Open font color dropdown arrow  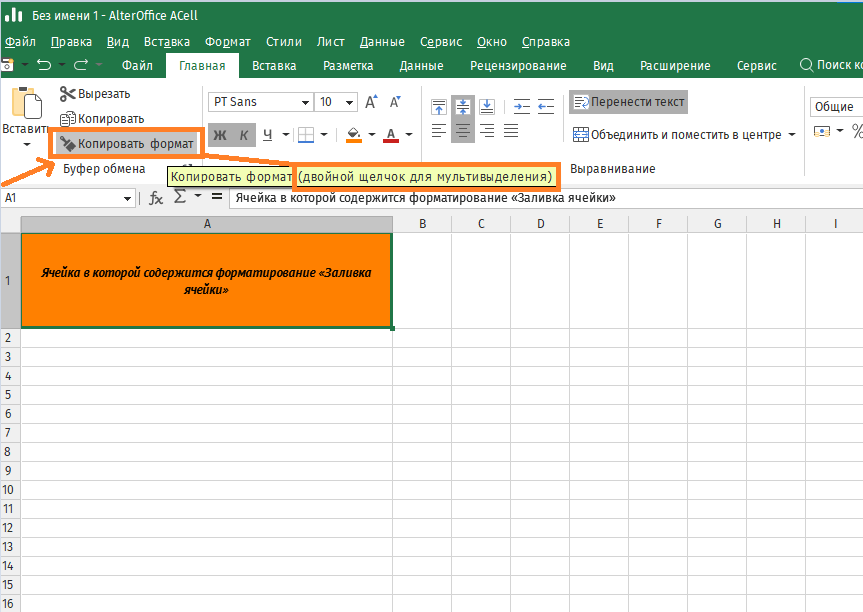point(409,134)
